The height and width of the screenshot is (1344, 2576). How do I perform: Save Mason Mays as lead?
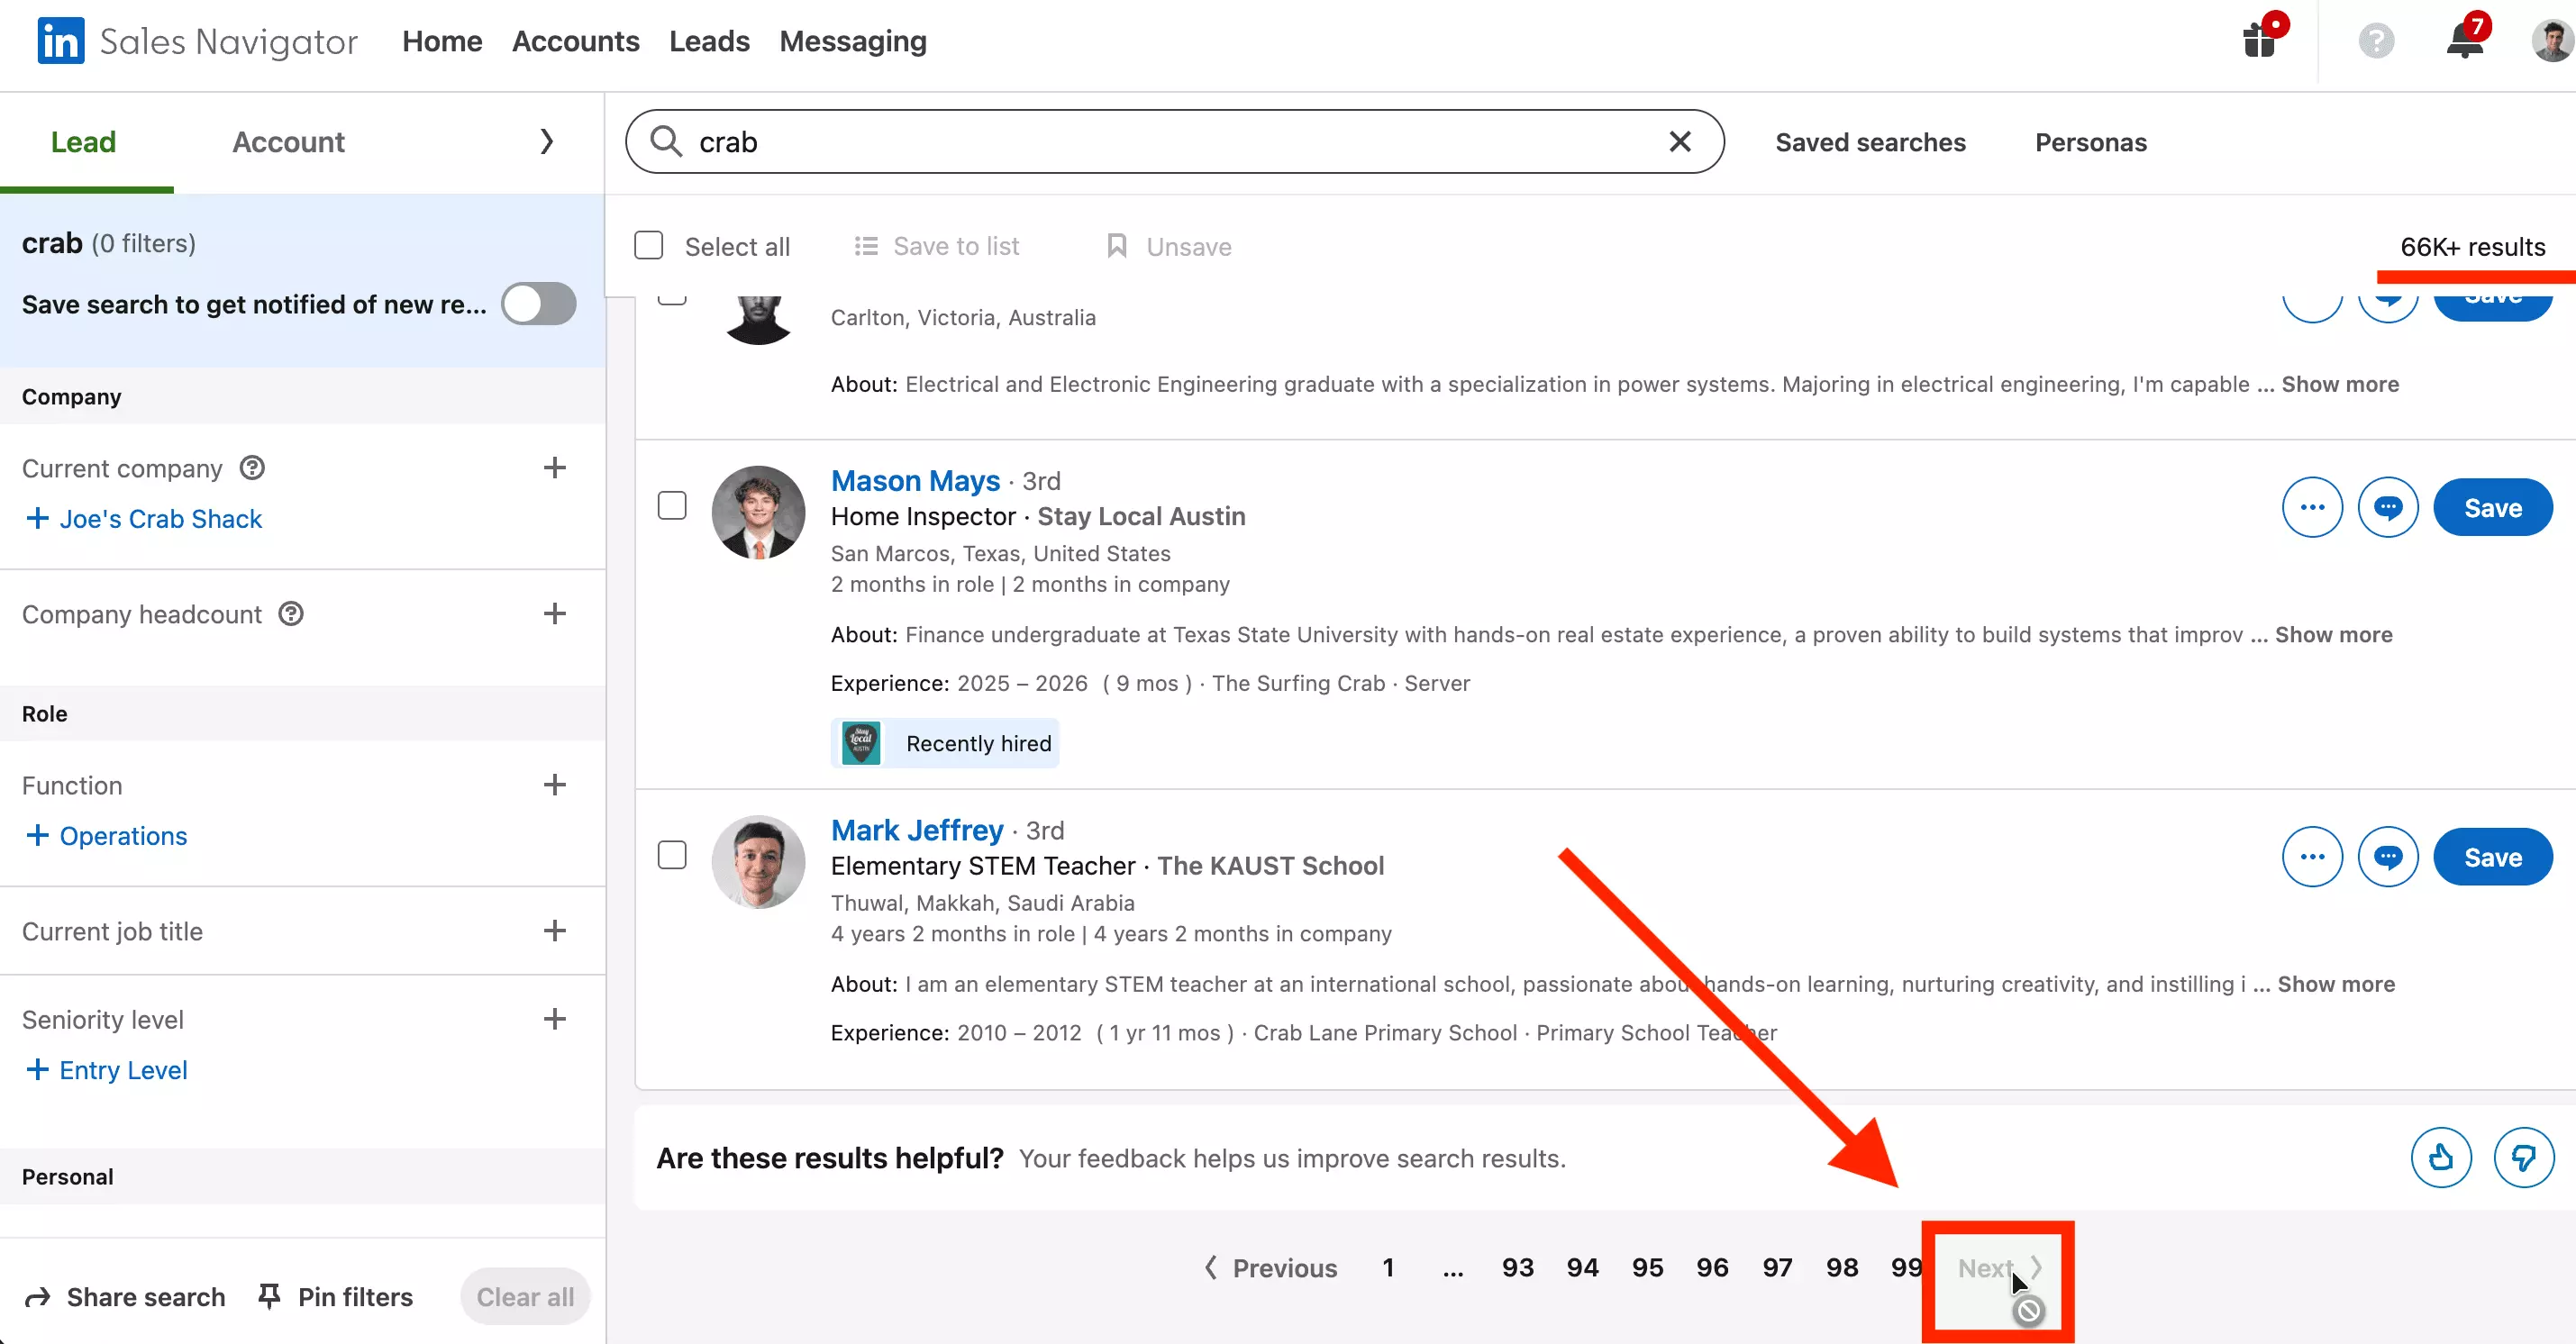pos(2492,508)
